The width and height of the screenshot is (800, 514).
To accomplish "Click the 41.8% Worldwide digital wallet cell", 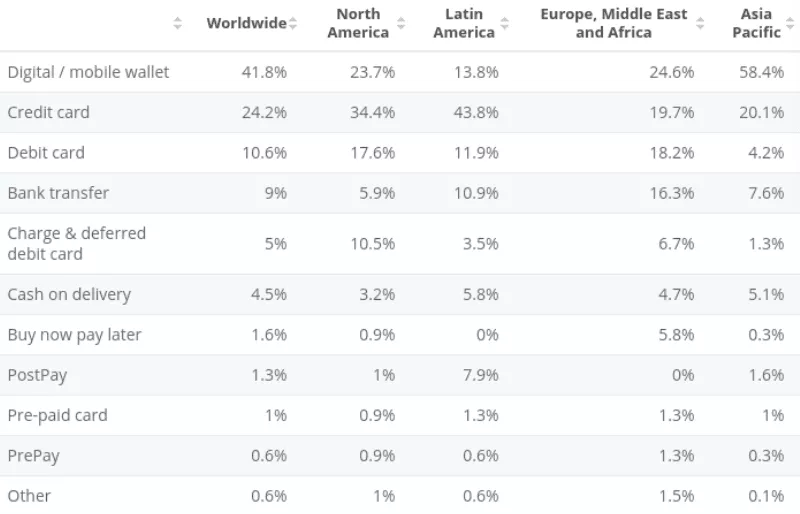I will coord(264,72).
